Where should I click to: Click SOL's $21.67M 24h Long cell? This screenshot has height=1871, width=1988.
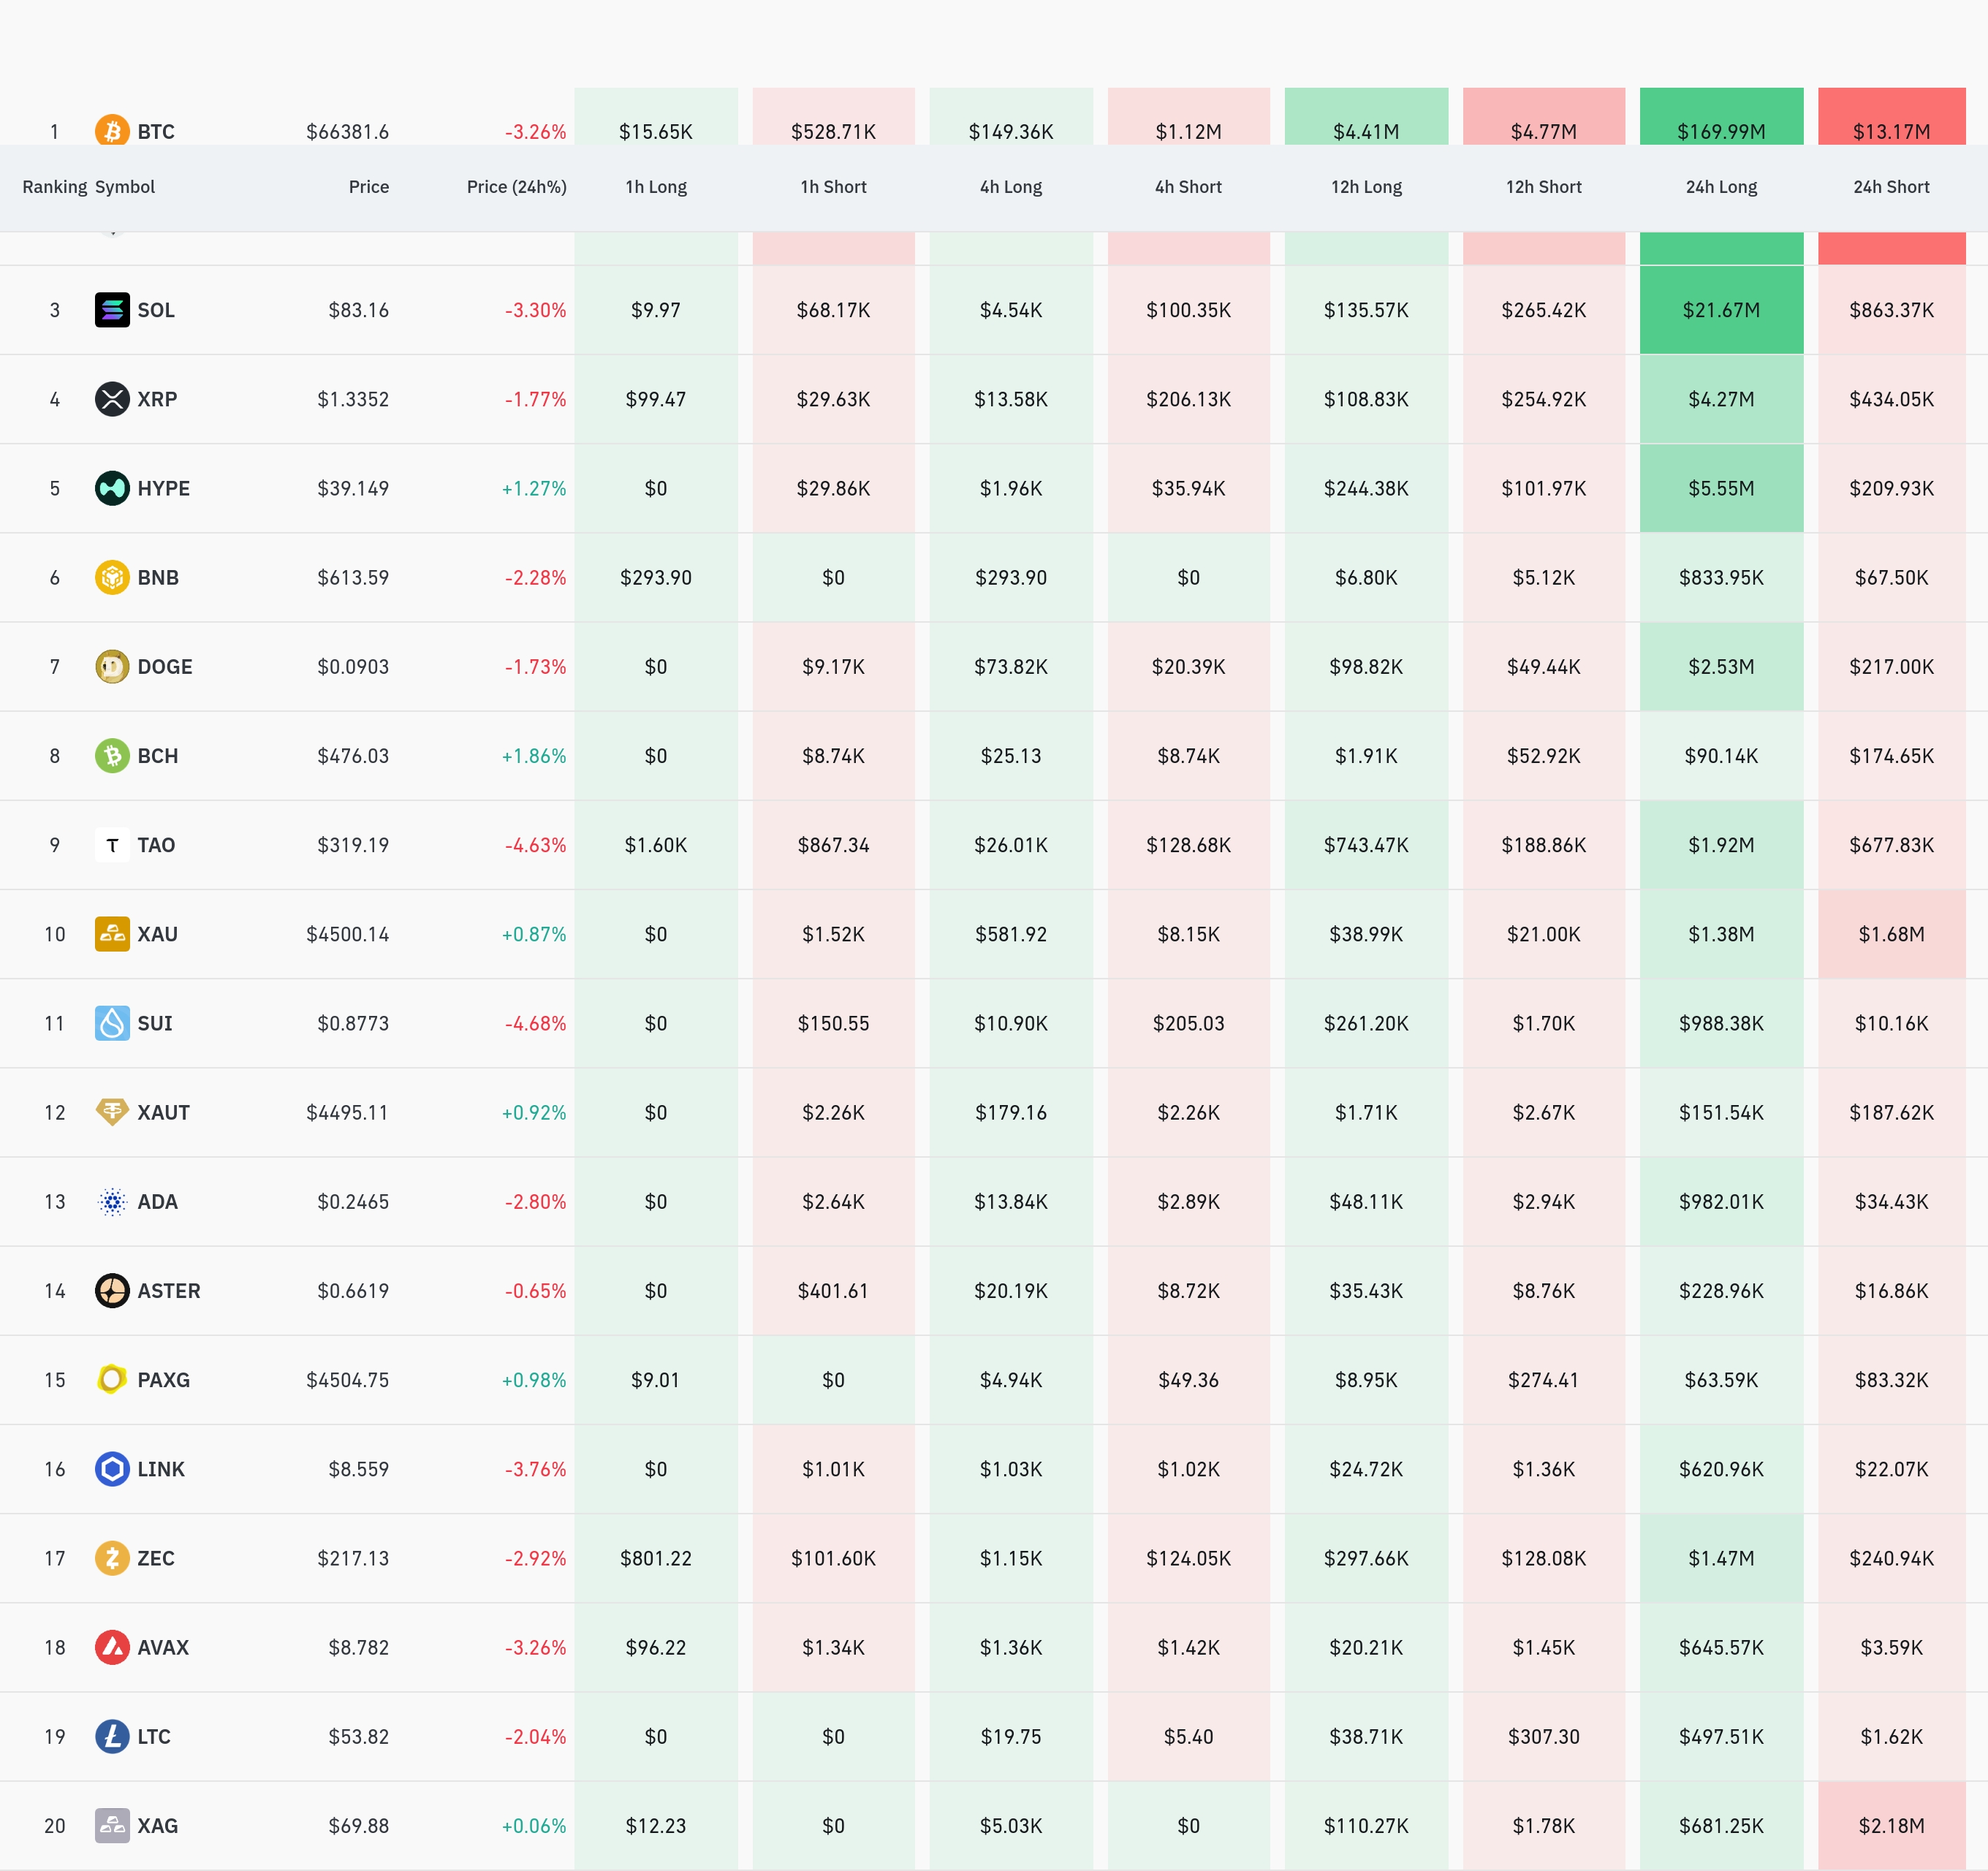coord(1721,310)
